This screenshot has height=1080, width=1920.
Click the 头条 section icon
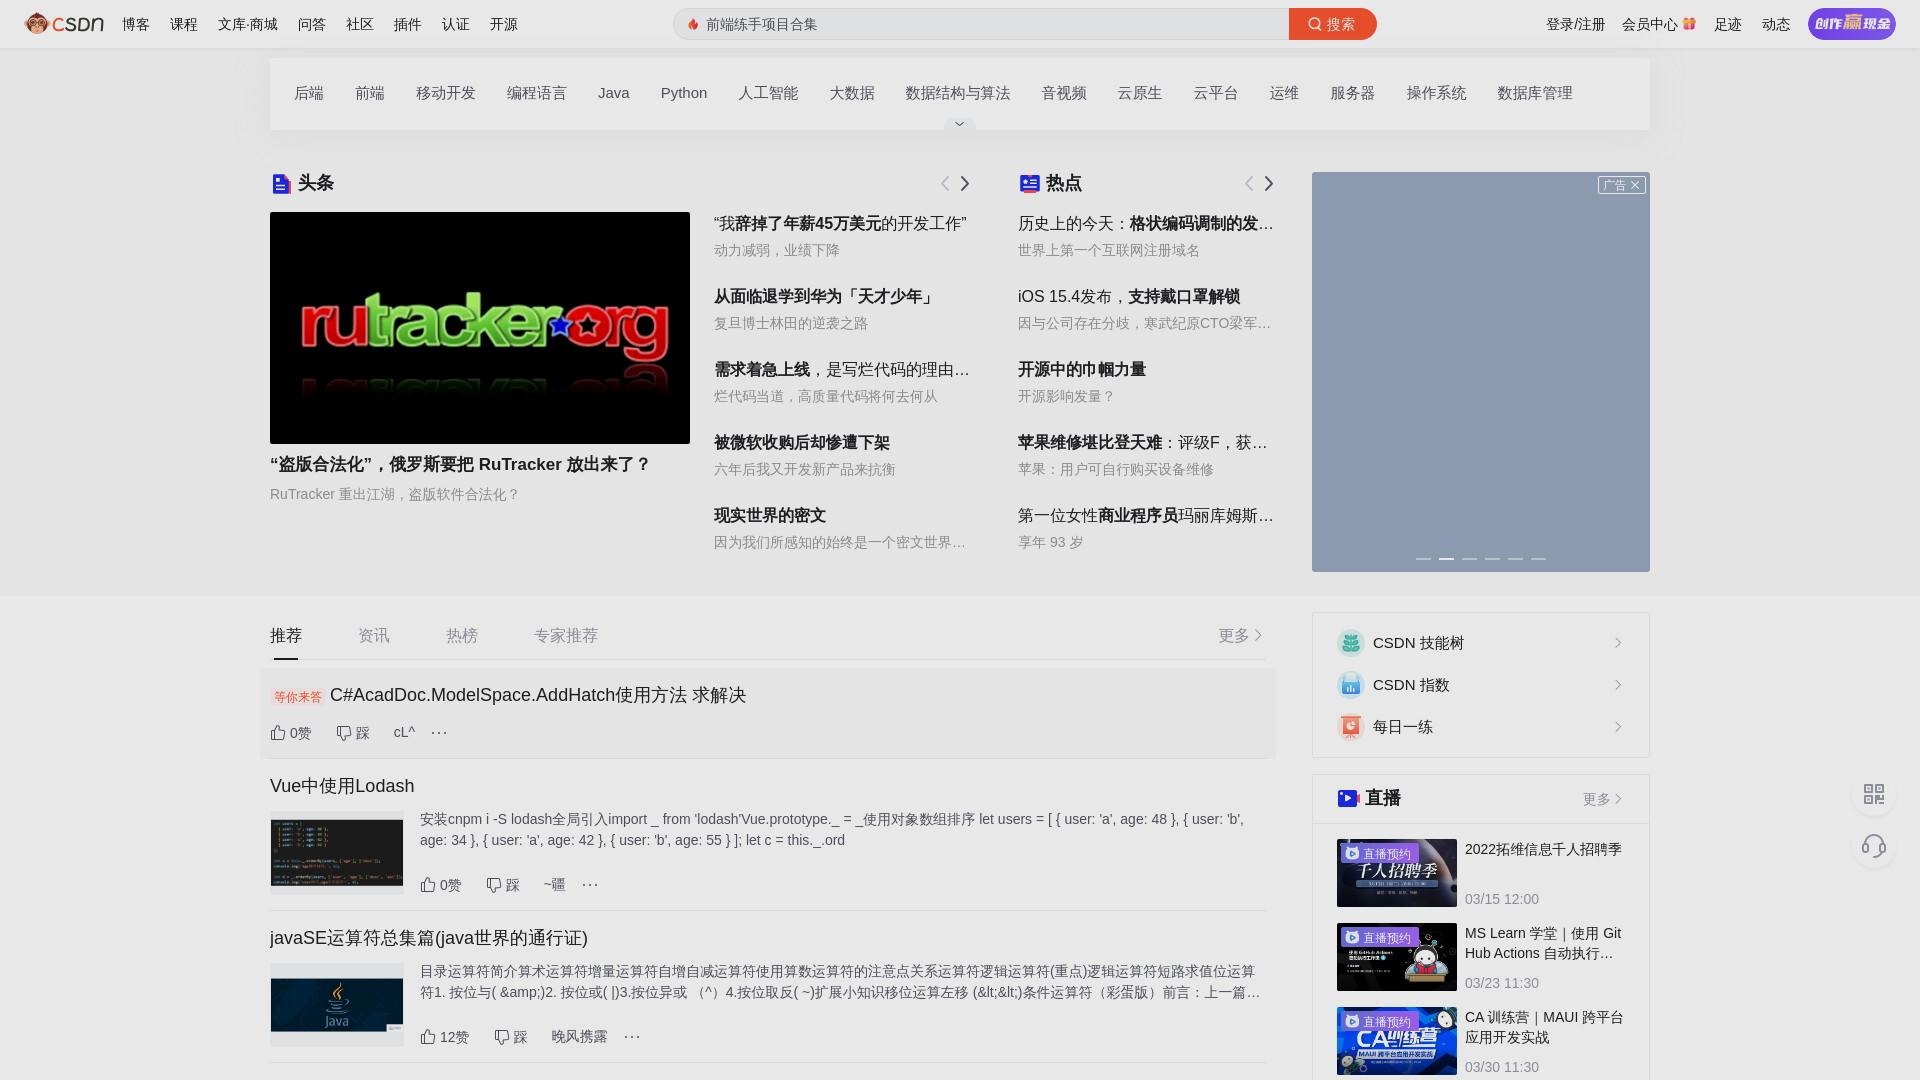point(281,183)
